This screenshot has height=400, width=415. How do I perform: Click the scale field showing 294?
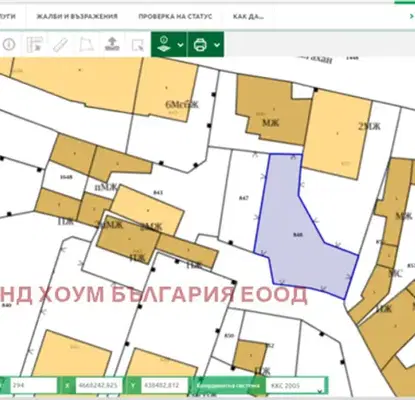click(x=34, y=385)
